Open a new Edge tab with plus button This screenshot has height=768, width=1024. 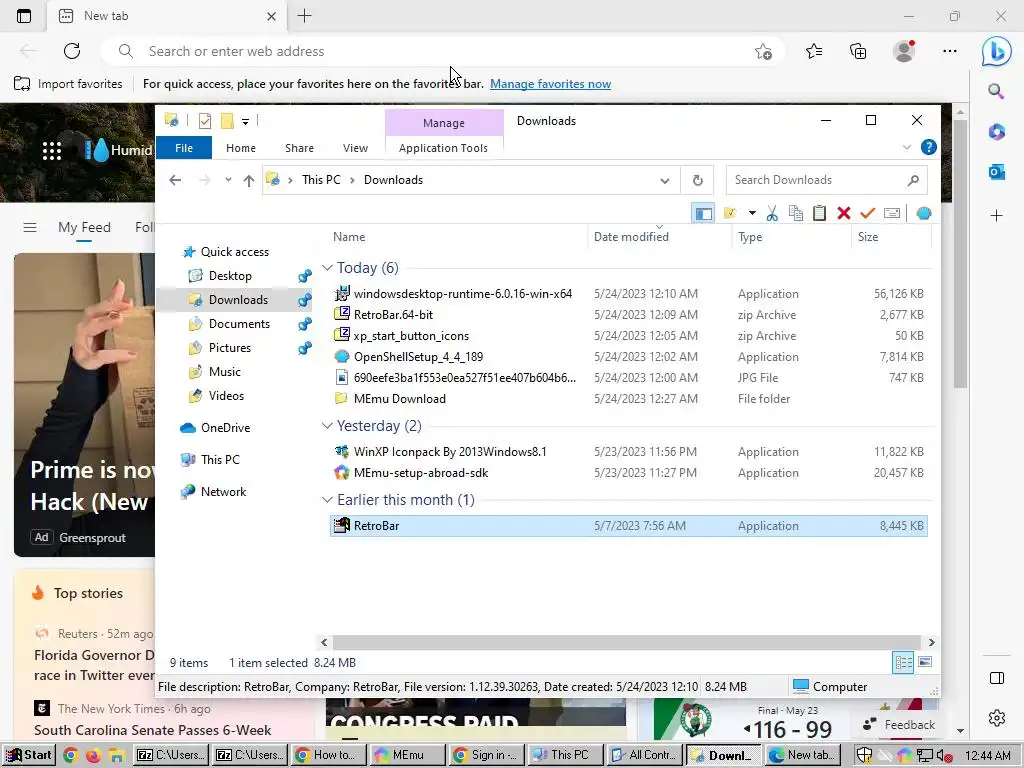pyautogui.click(x=304, y=16)
